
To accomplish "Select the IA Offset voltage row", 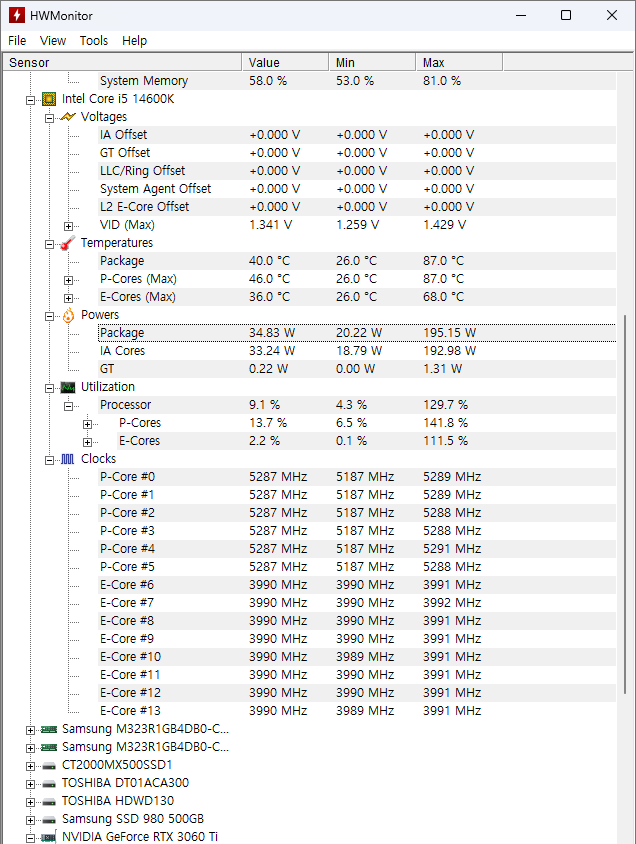I will pos(357,135).
